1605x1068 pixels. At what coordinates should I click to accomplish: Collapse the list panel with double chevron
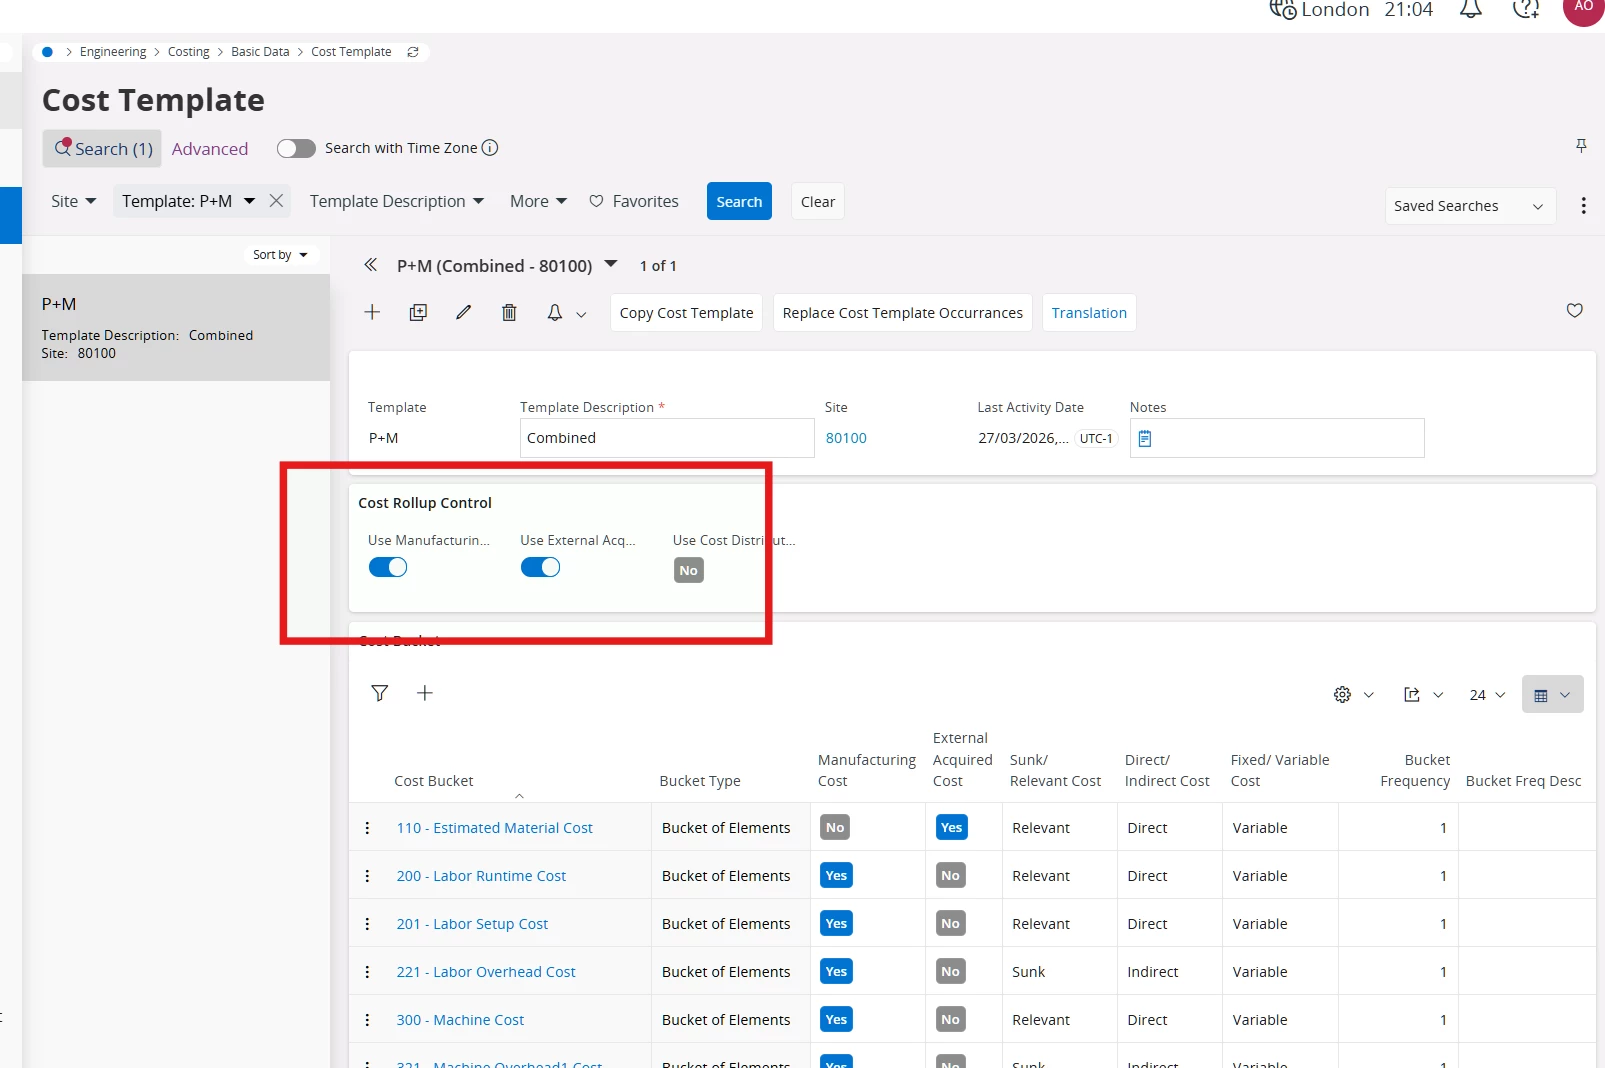[x=370, y=265]
